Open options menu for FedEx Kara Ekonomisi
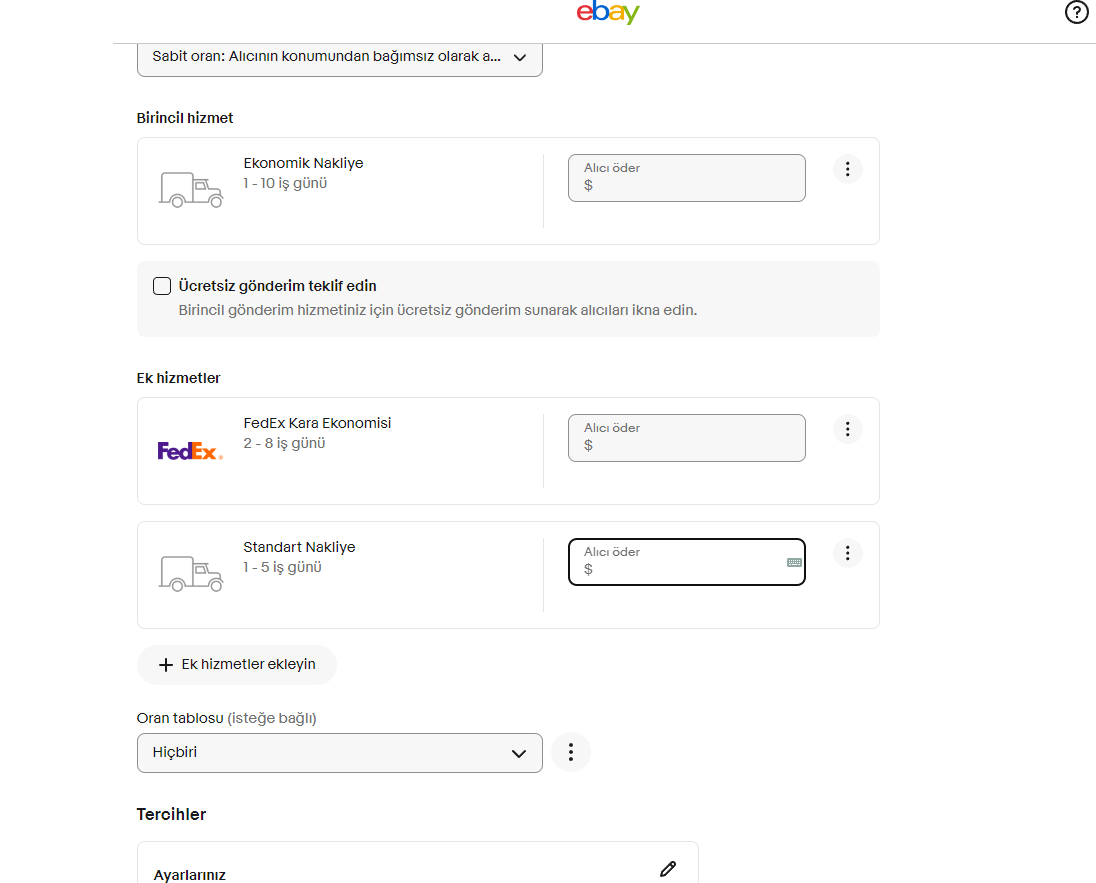 coord(847,429)
